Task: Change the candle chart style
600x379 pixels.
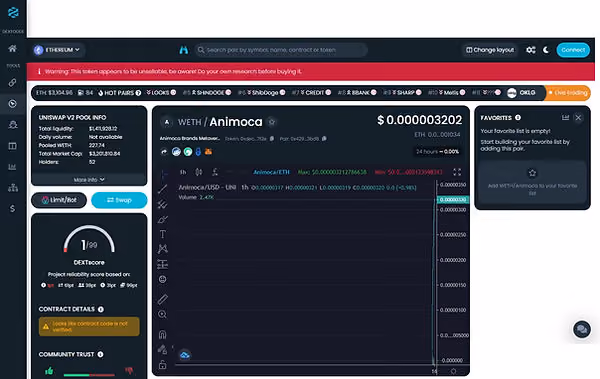Action: tap(199, 172)
